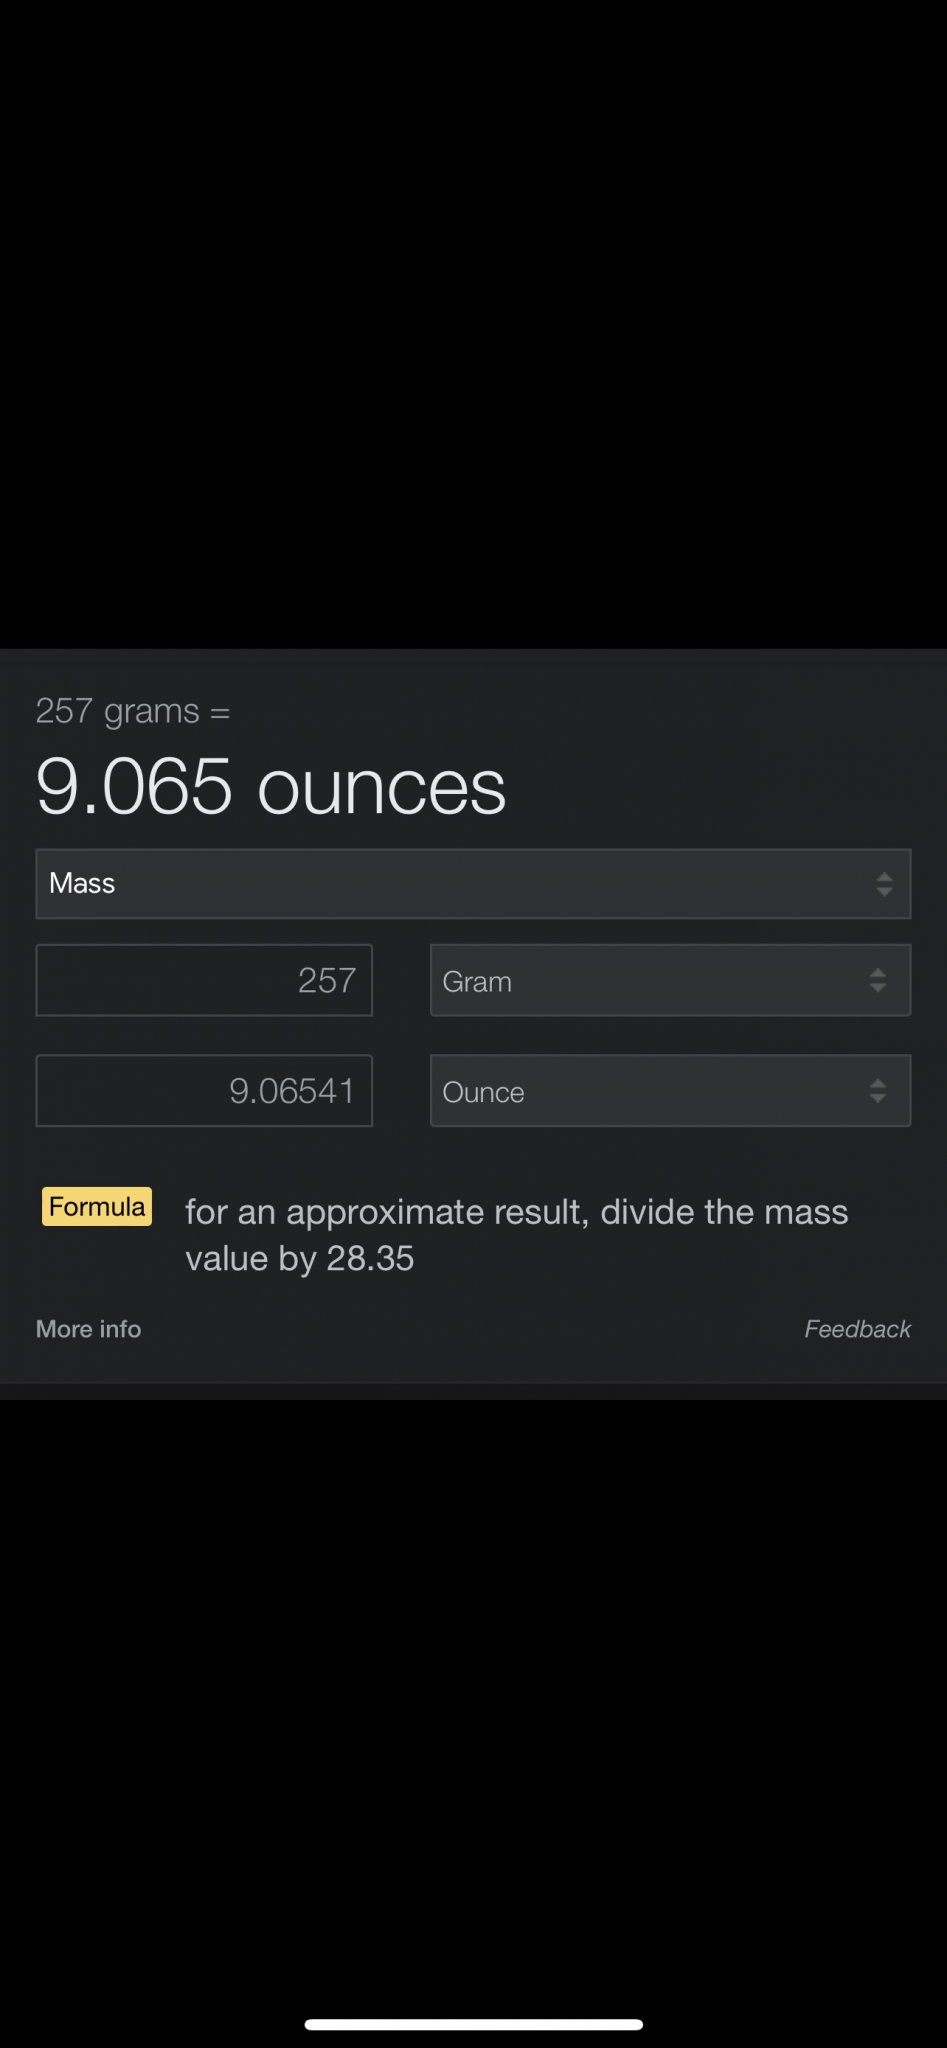
Task: Open the Mass category dropdown
Action: click(x=472, y=884)
